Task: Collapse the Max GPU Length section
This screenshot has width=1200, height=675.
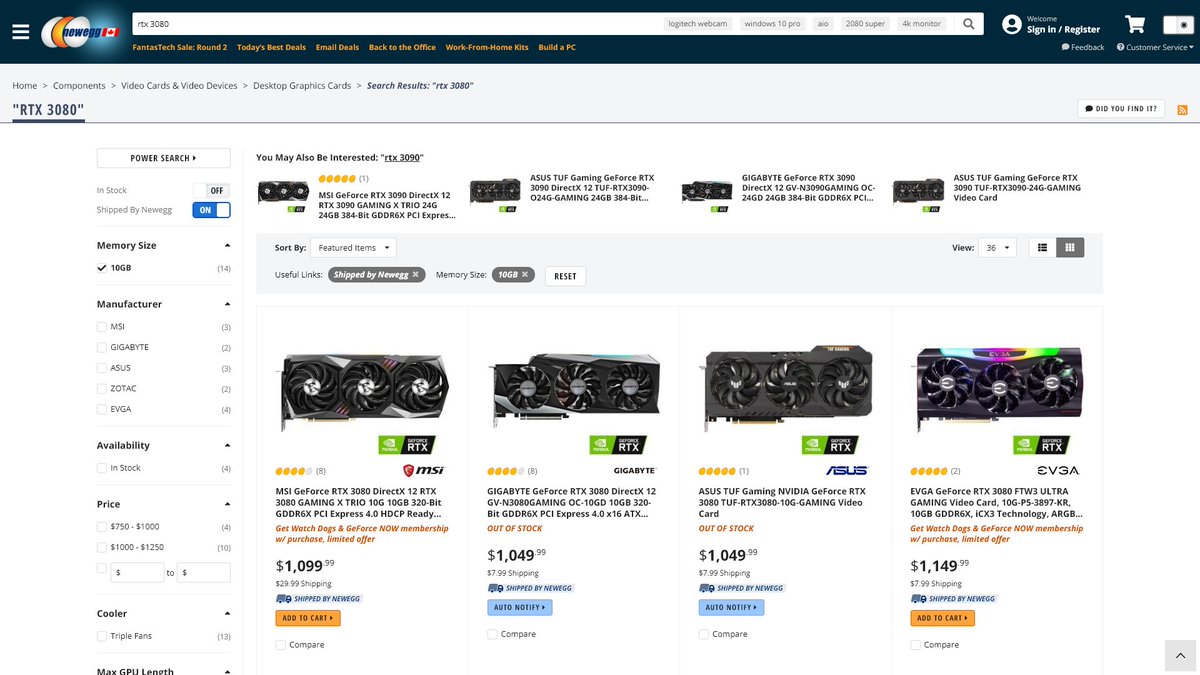Action: pos(227,671)
